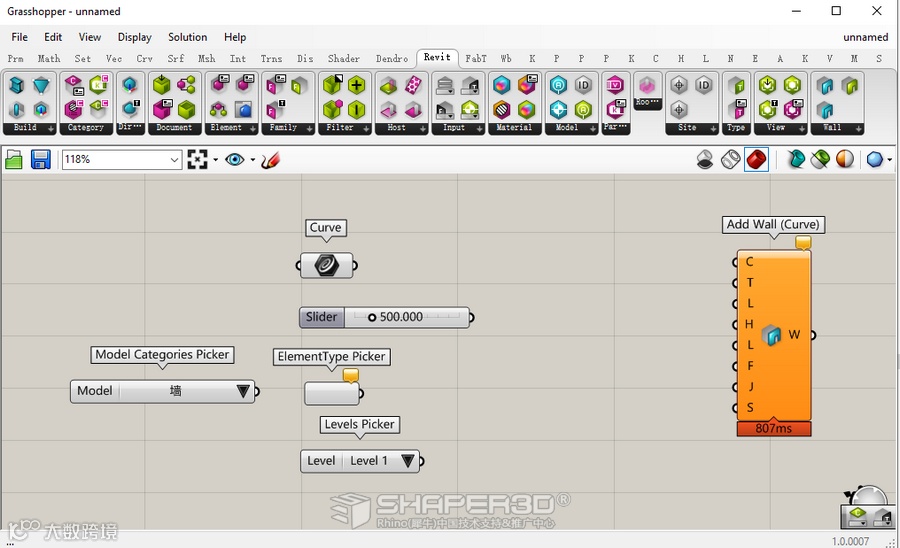
Task: Toggle selected-only preview teal icon
Action: point(796,160)
